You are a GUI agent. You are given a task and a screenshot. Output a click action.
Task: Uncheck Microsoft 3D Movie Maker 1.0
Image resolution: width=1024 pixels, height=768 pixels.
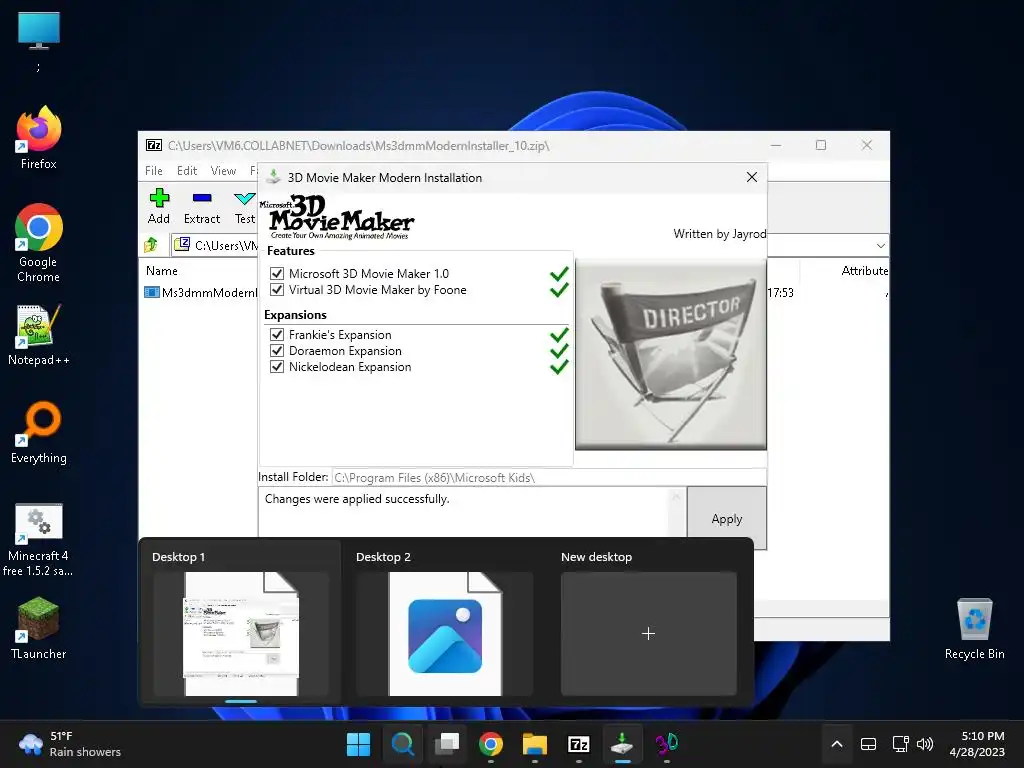277,274
